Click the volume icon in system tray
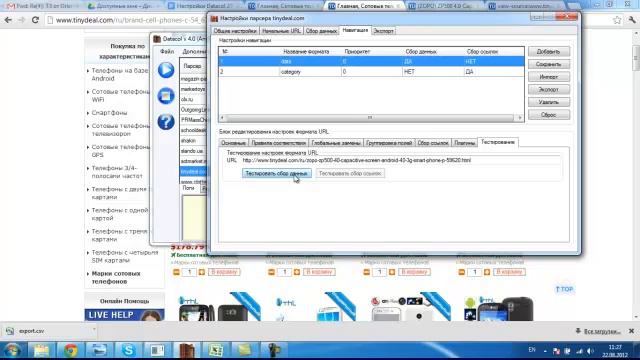The width and height of the screenshot is (640, 360). [590, 351]
